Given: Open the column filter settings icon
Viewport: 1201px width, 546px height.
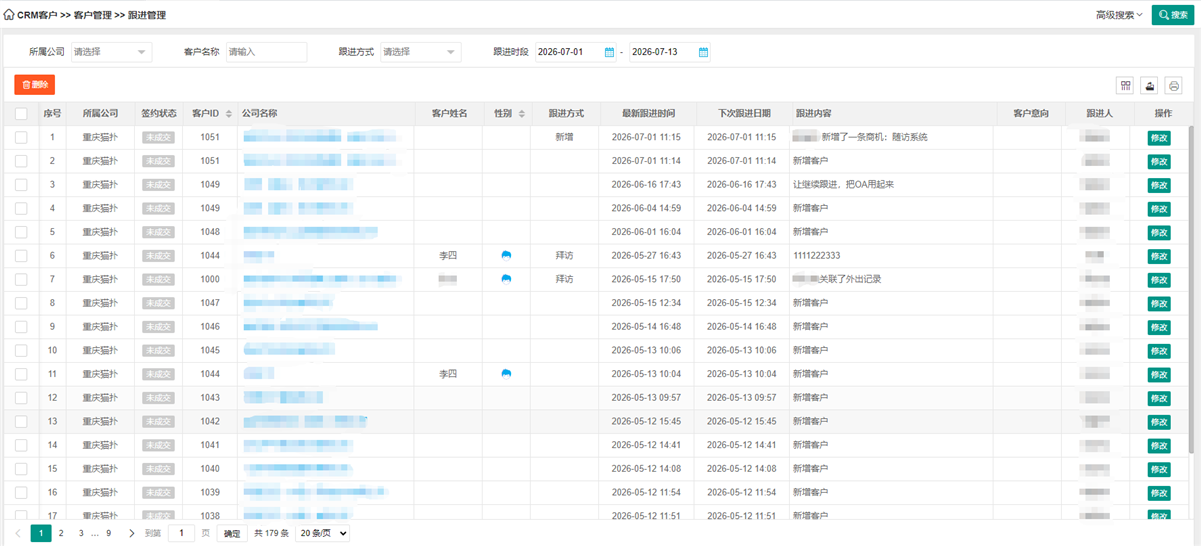Looking at the screenshot, I should point(1126,85).
